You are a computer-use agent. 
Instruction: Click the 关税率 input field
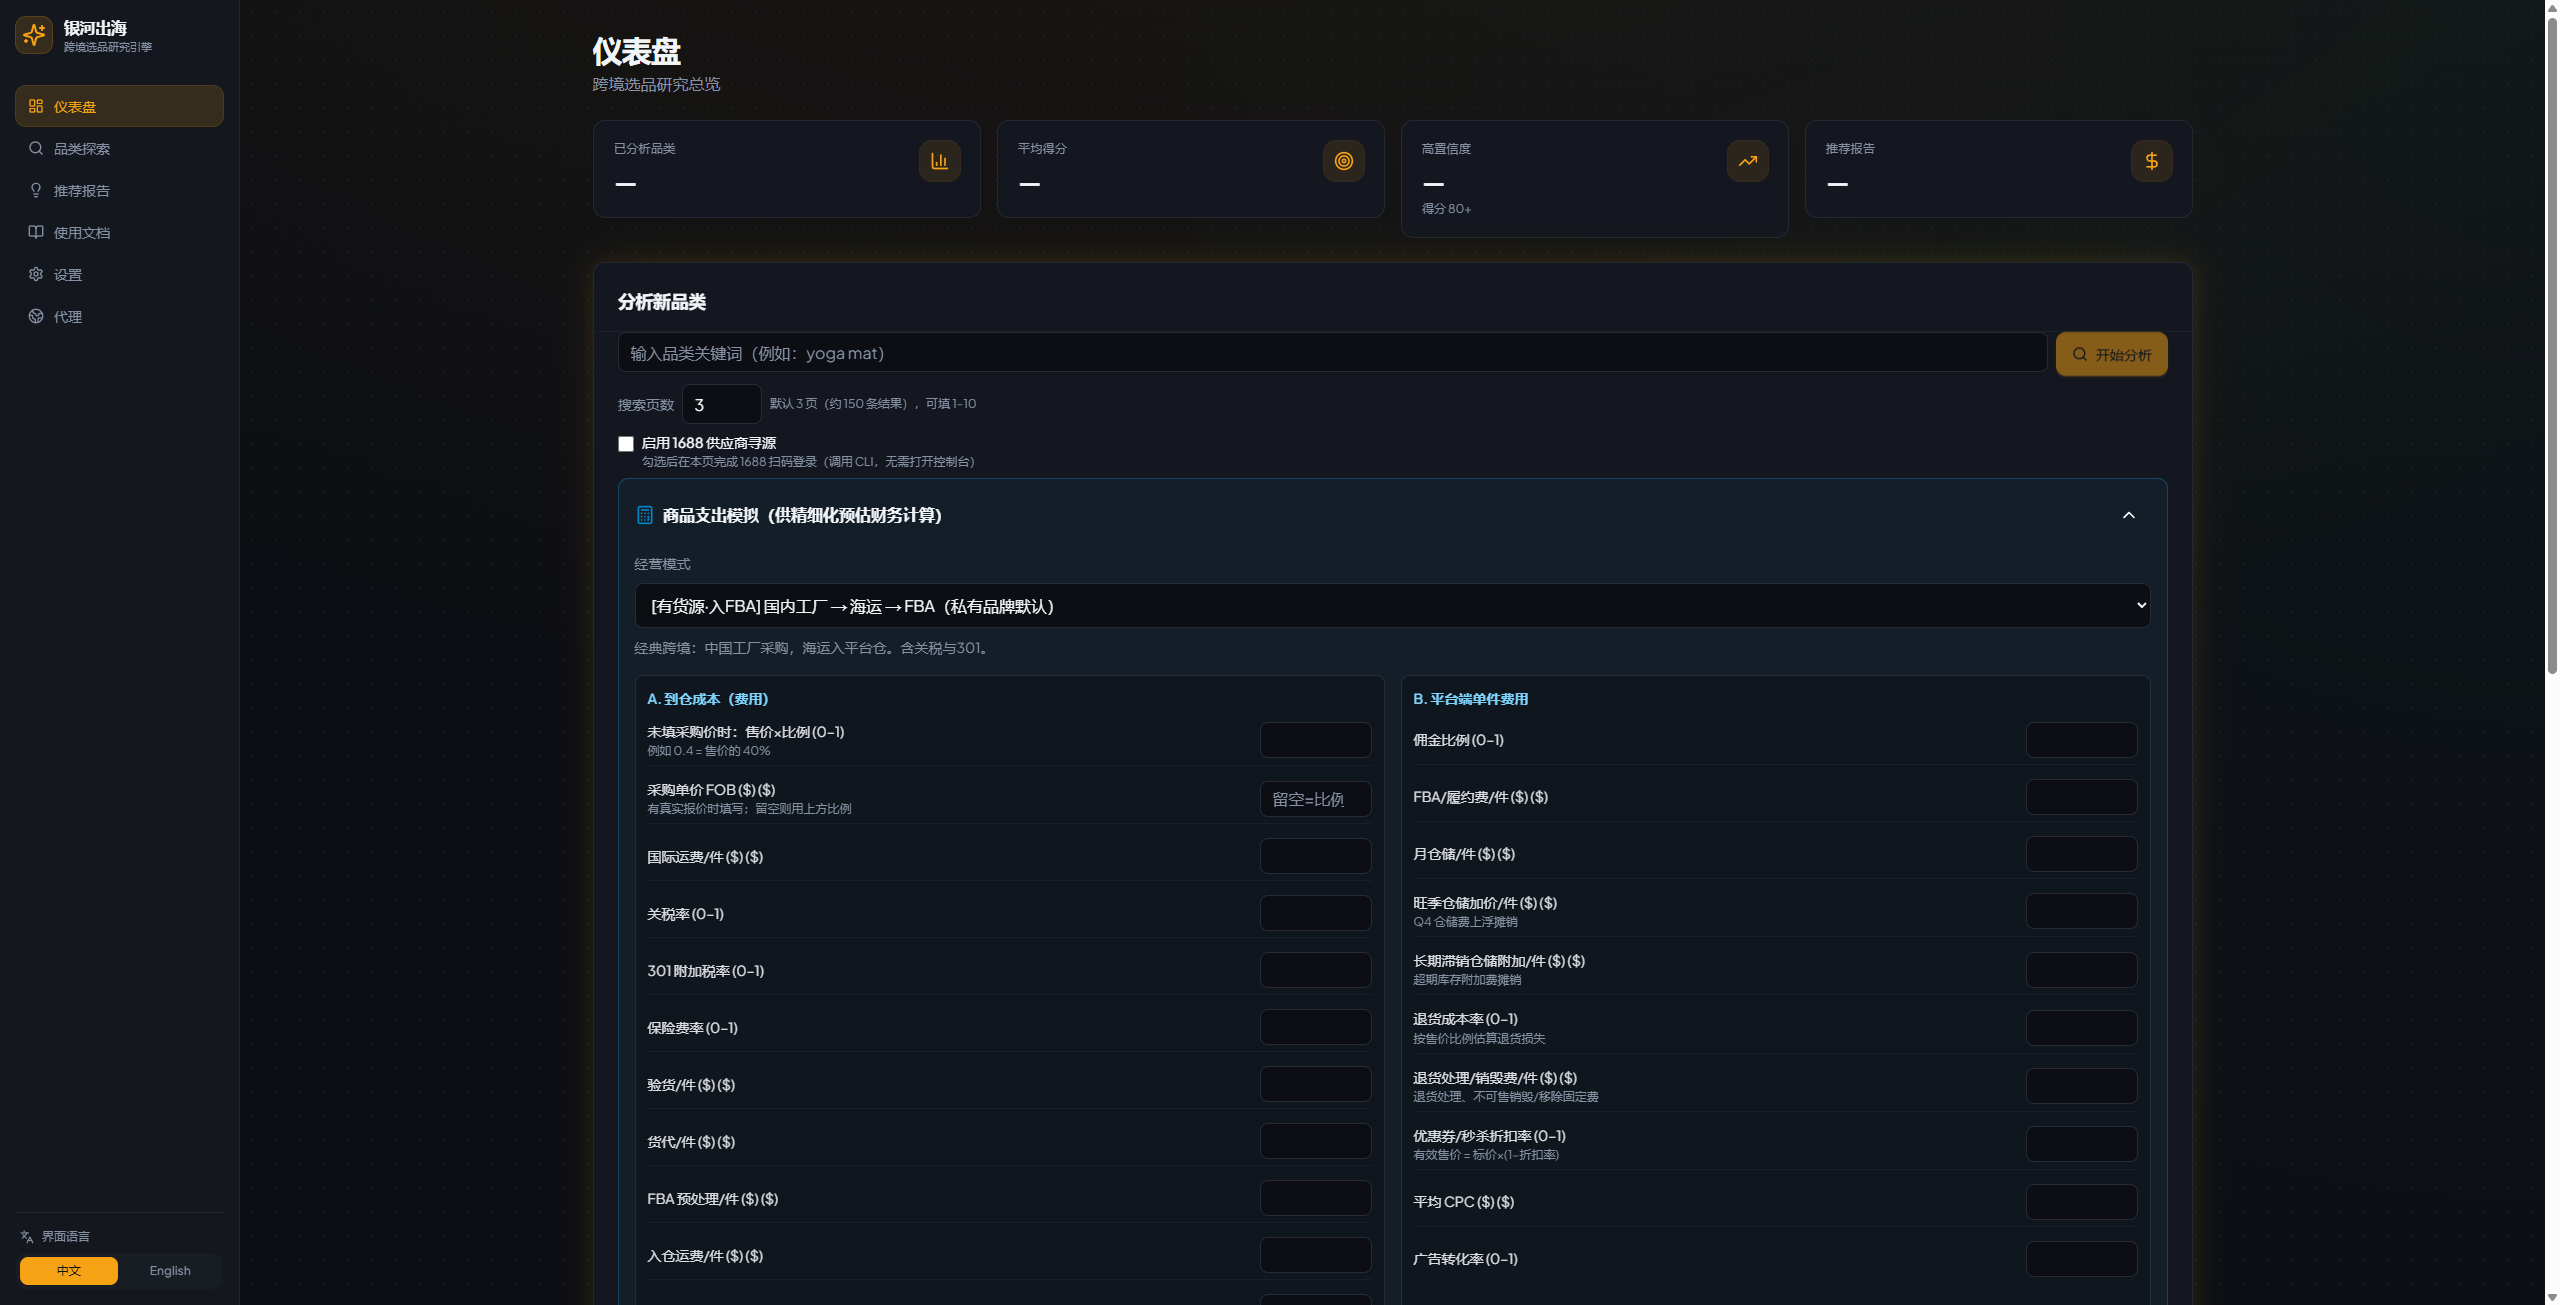1315,913
